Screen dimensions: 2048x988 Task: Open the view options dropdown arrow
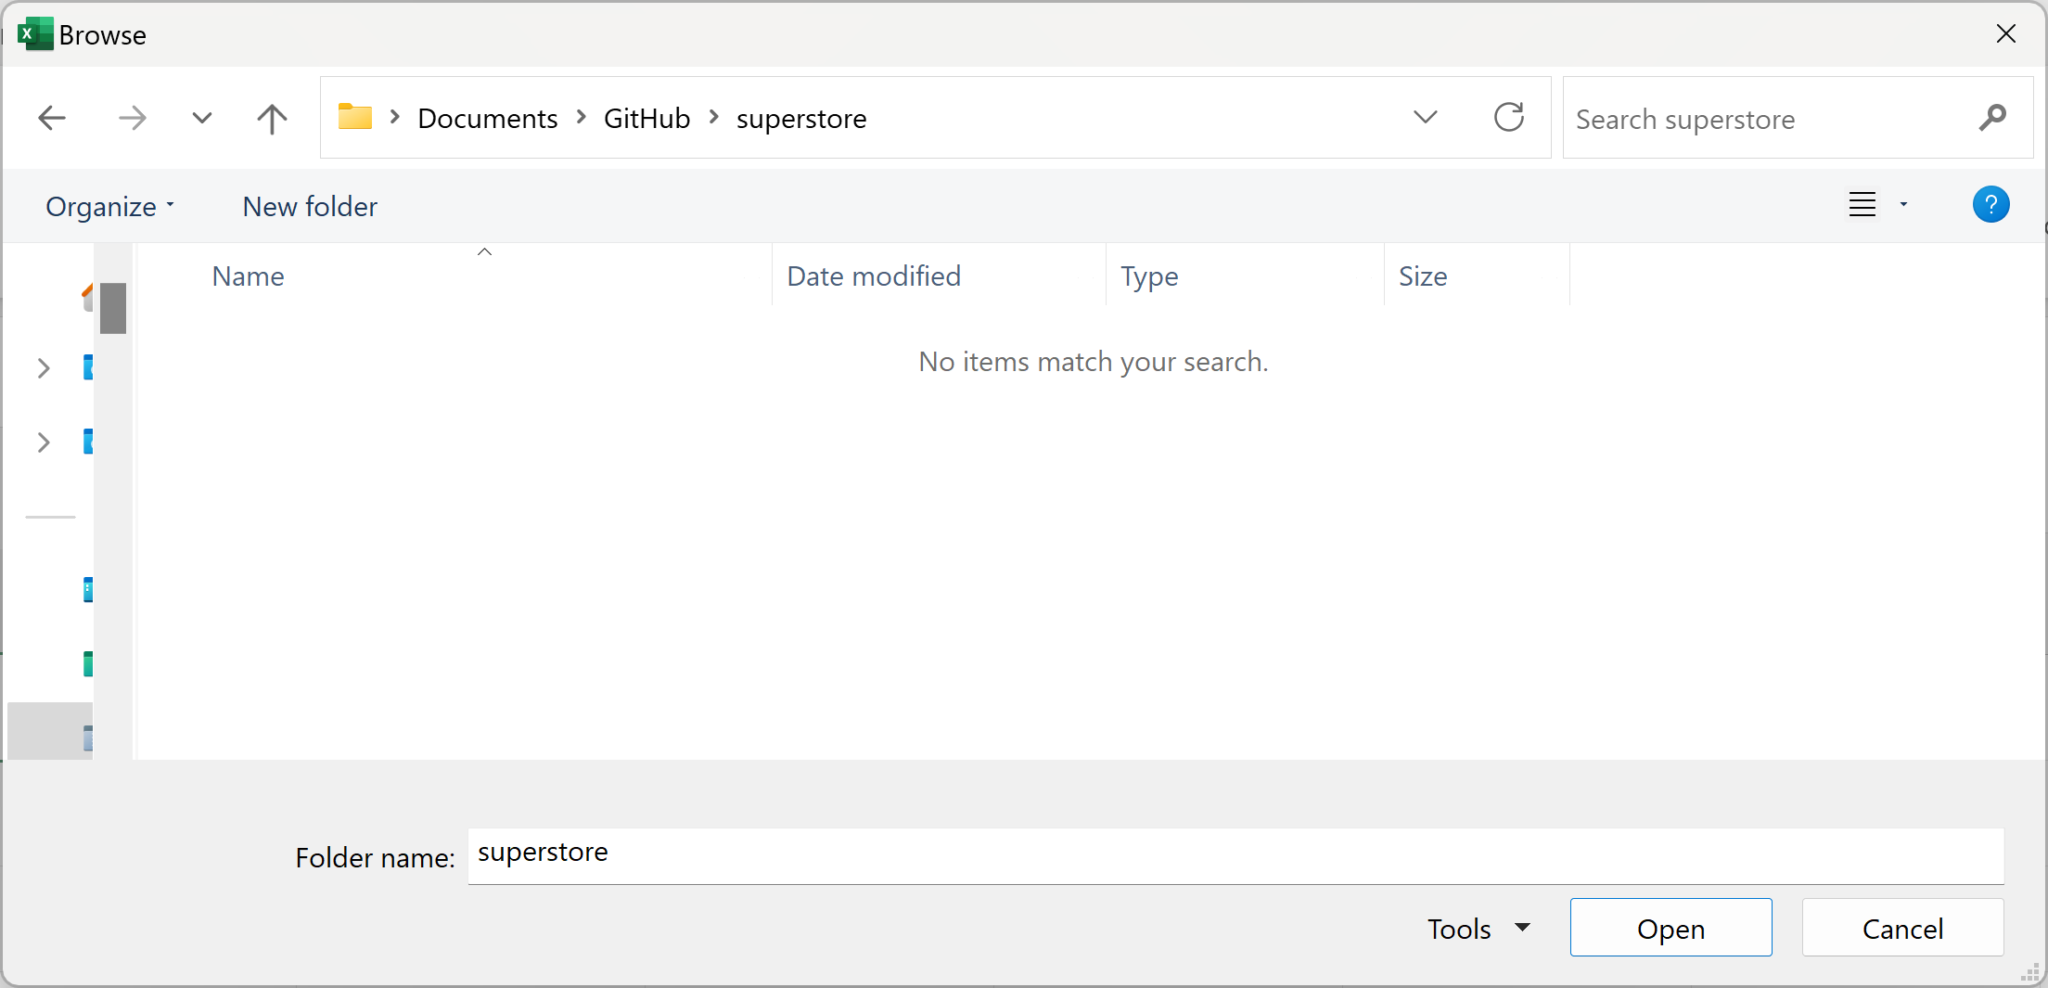[1903, 205]
